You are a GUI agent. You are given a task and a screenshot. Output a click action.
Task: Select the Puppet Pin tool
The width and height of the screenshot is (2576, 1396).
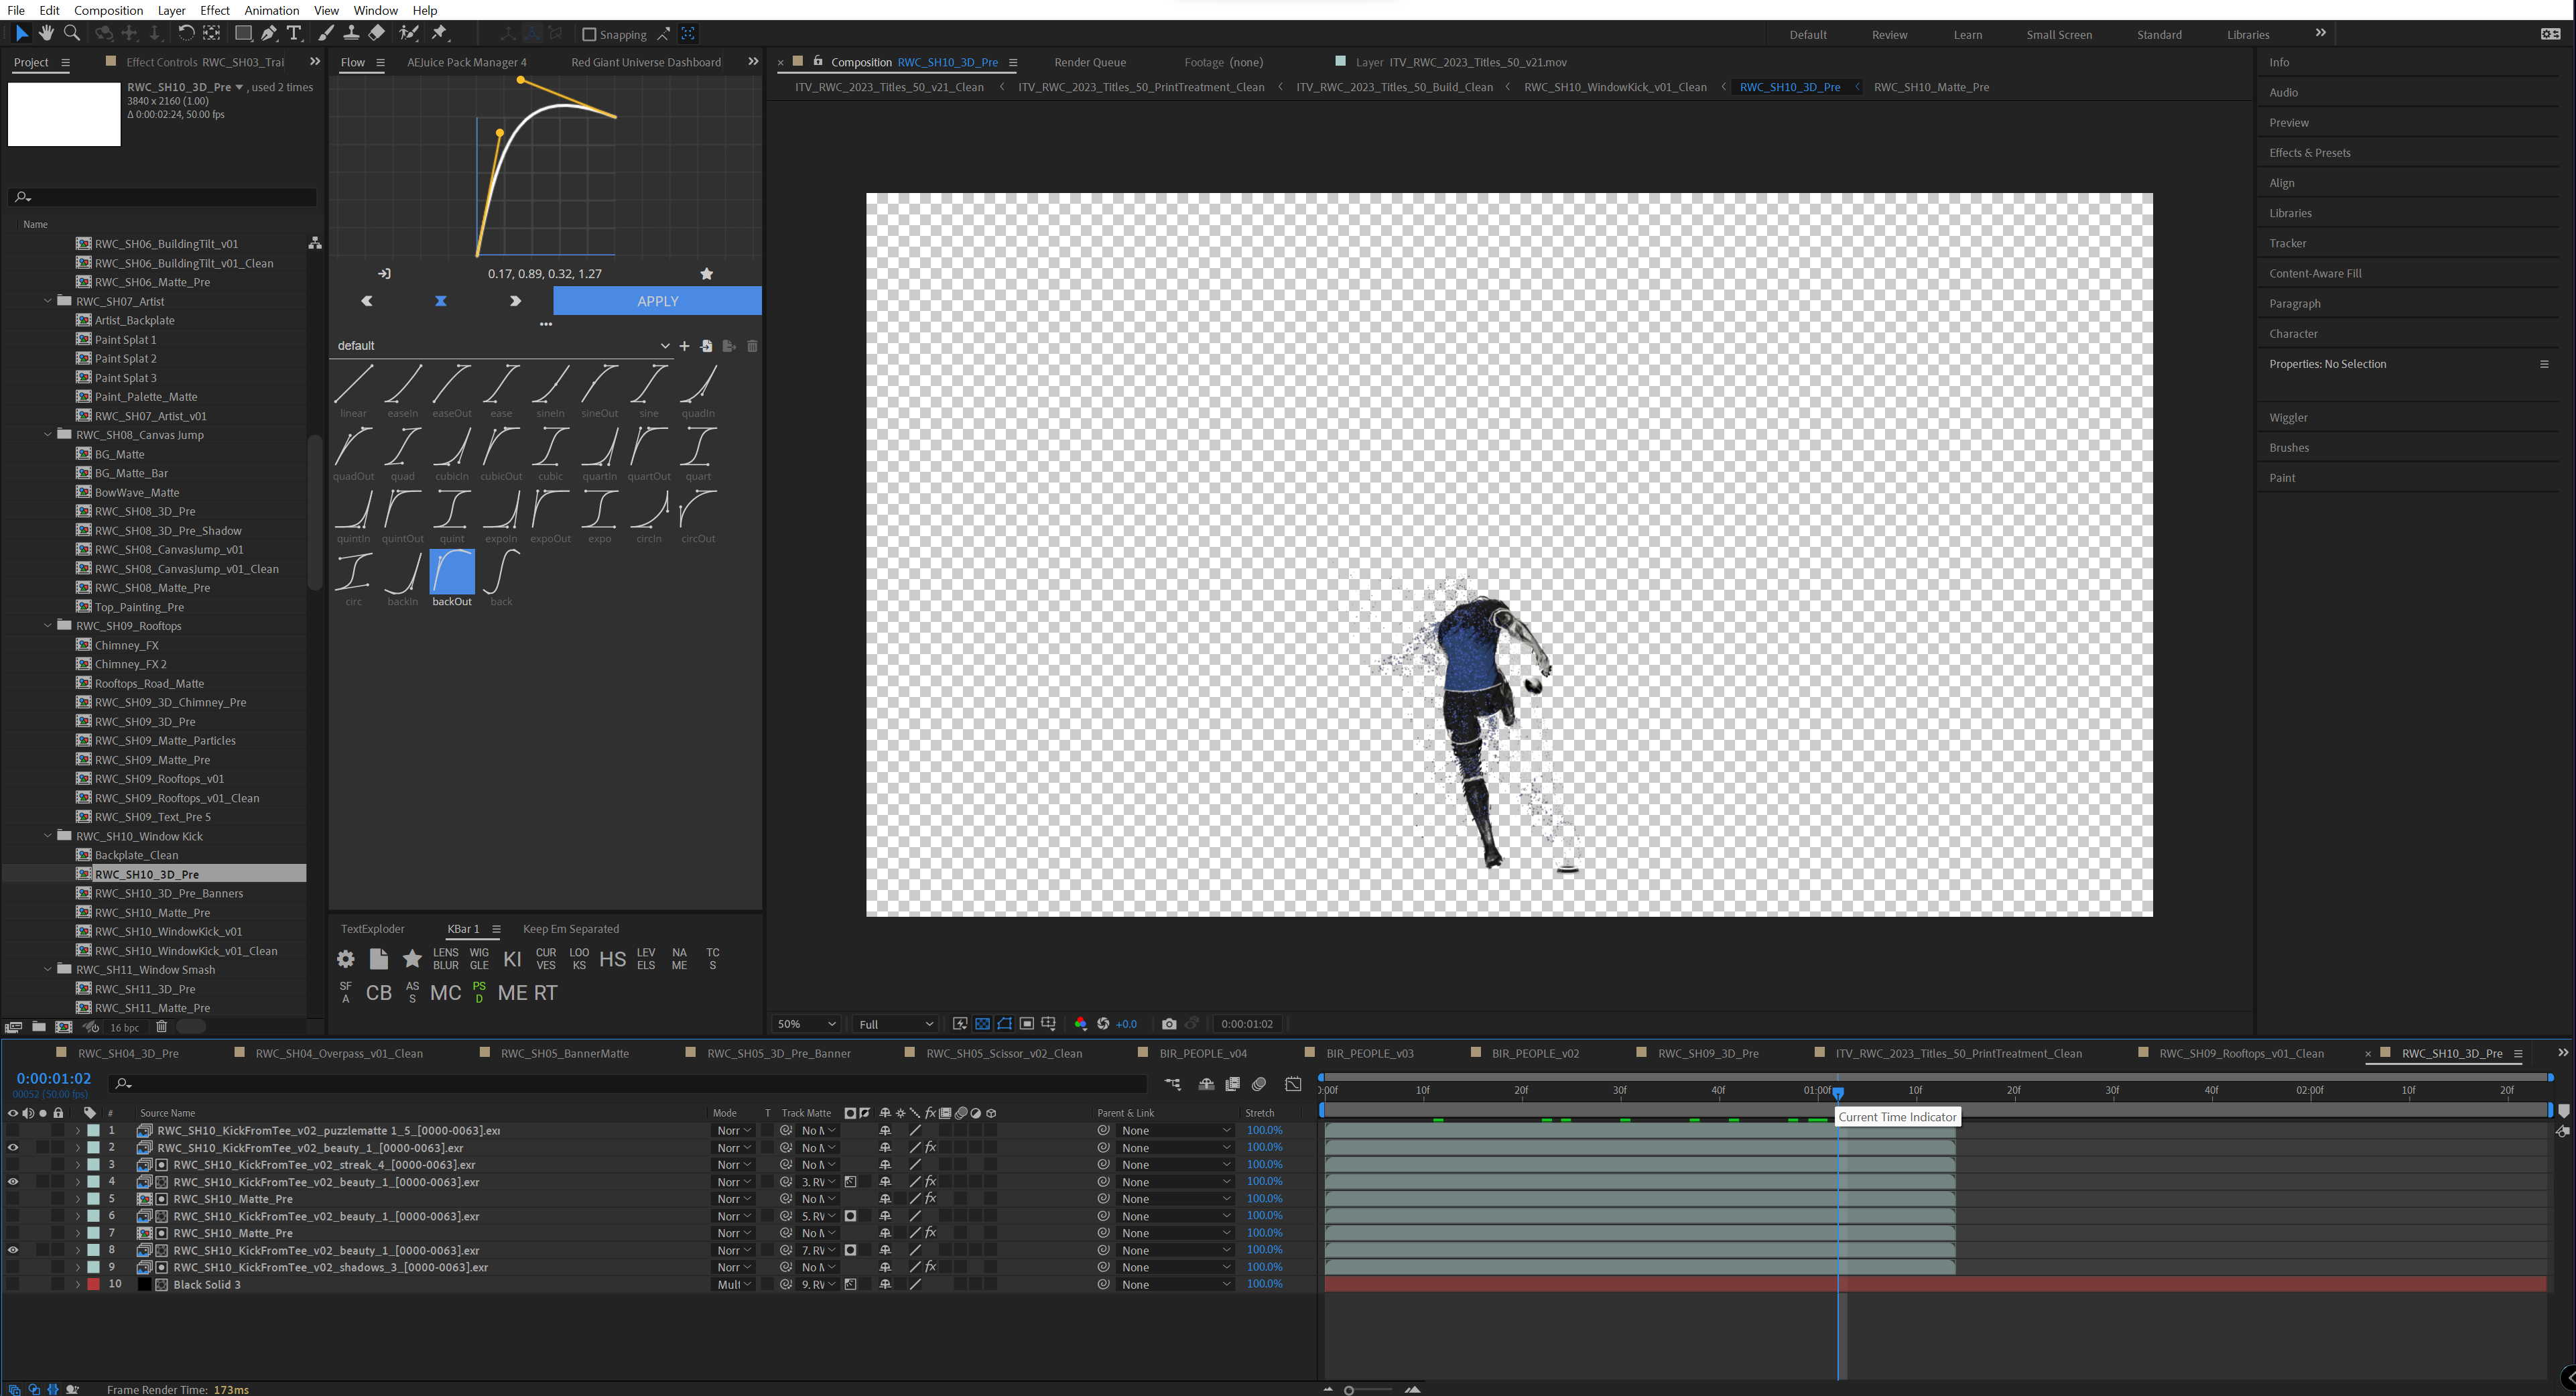[439, 33]
